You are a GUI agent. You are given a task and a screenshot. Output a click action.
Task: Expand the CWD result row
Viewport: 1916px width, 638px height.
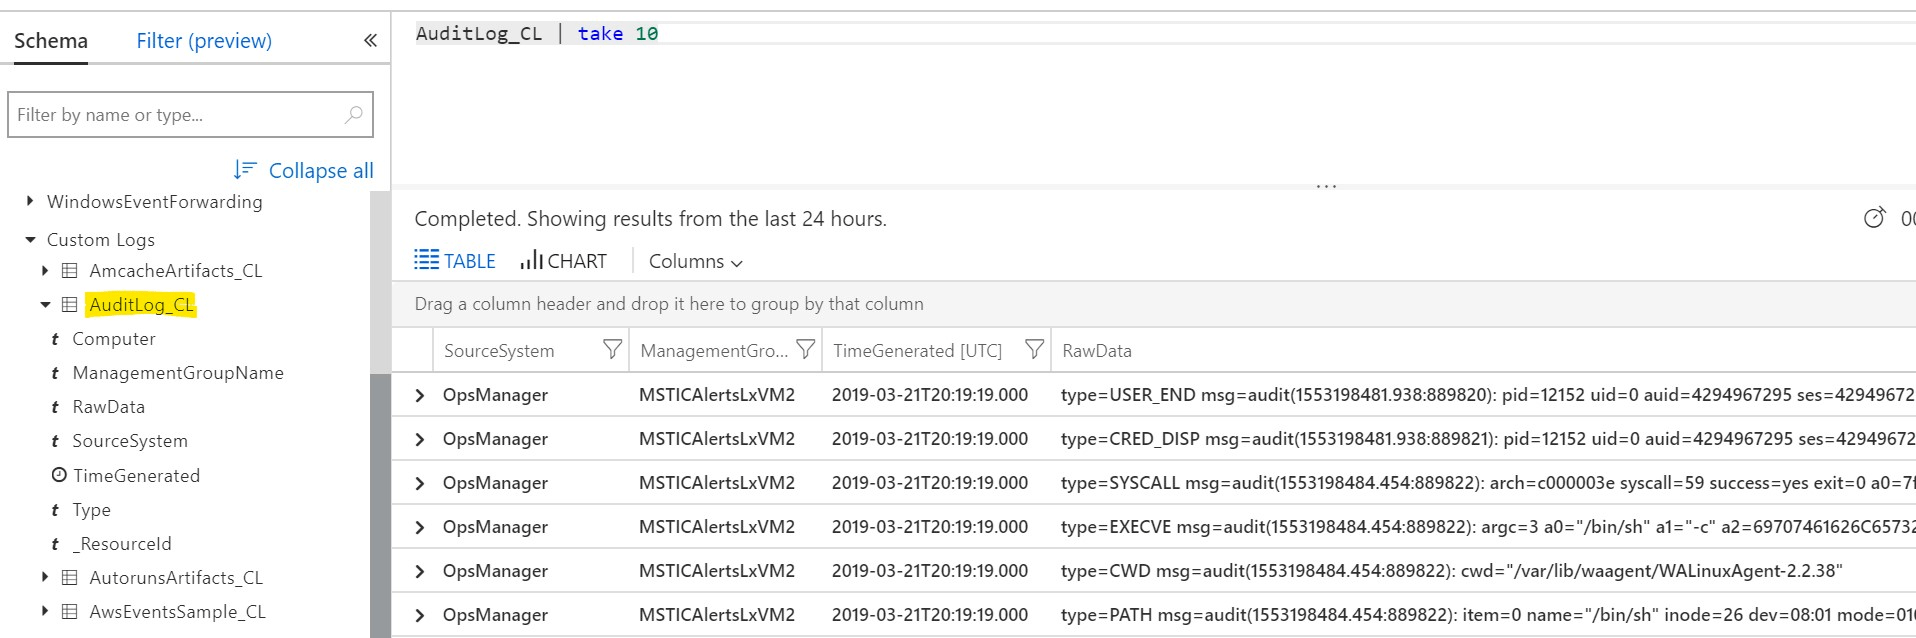[420, 571]
